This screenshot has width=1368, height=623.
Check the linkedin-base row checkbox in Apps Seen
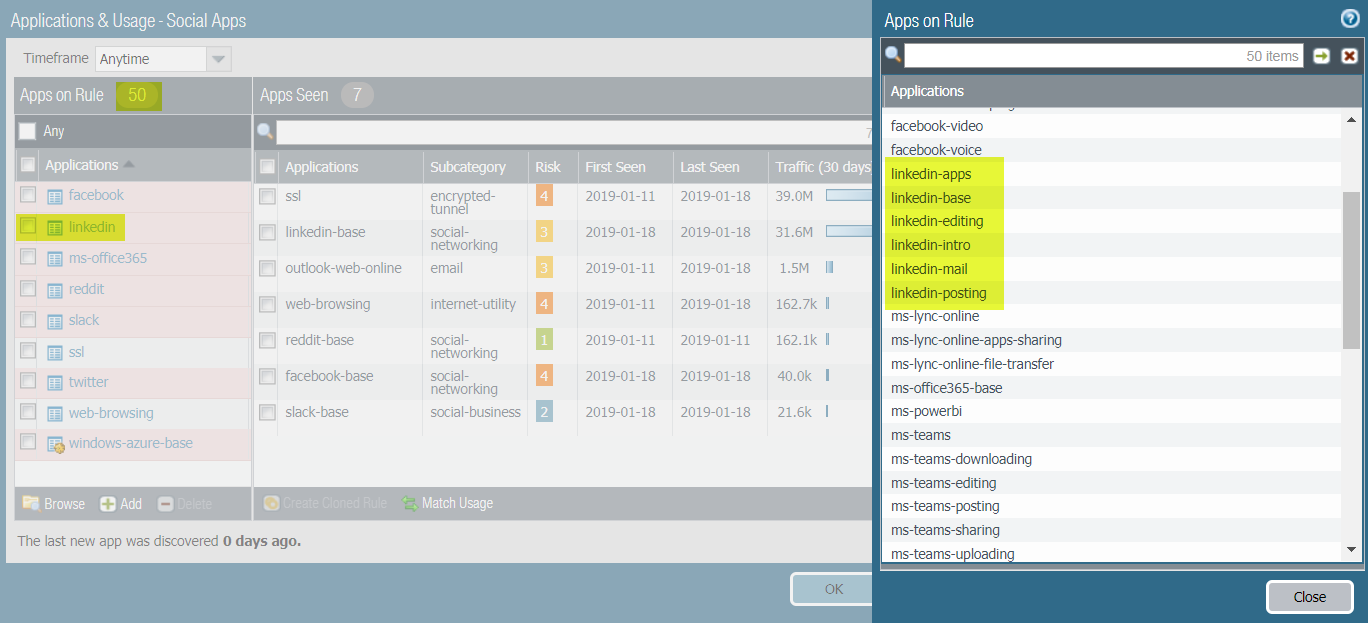(x=267, y=232)
